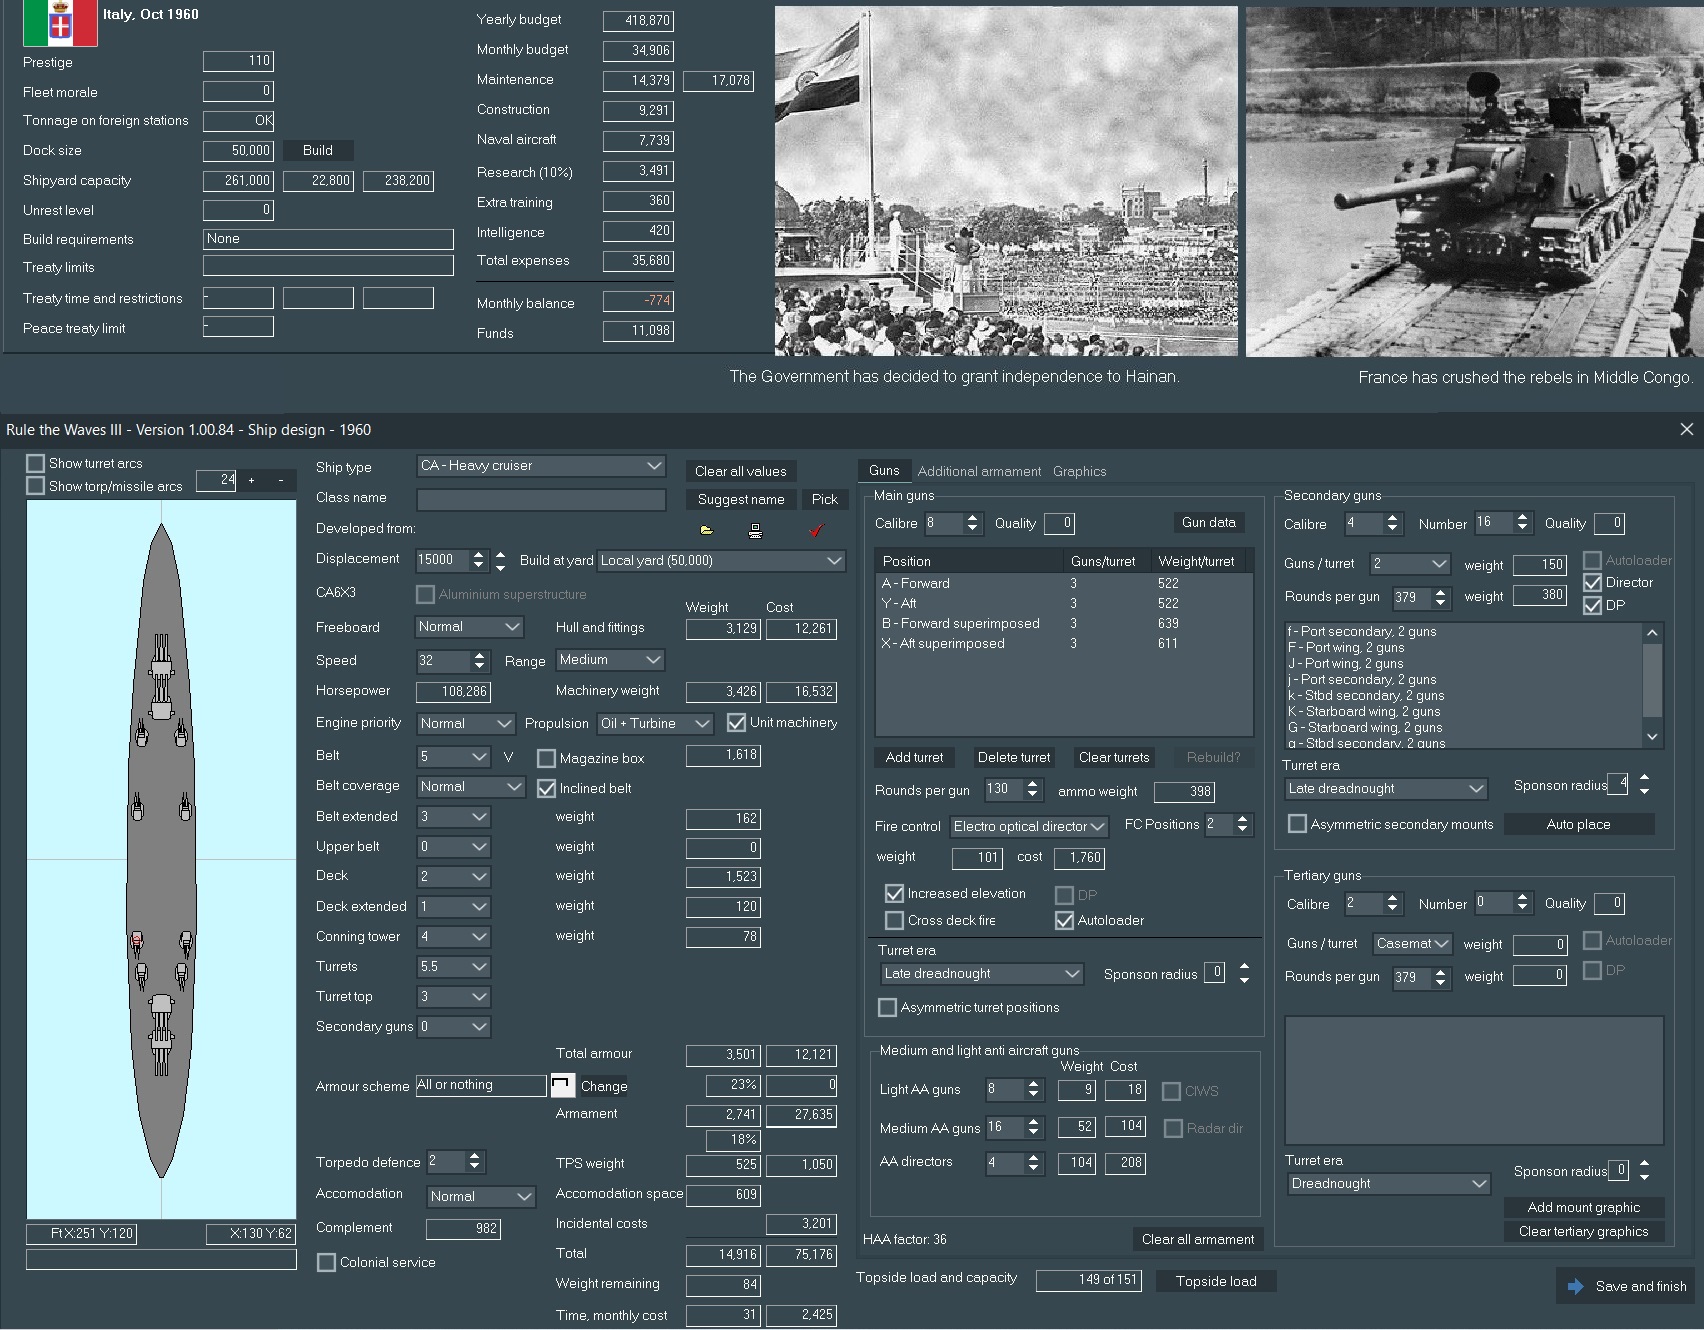Click into the Class name field

pyautogui.click(x=541, y=499)
